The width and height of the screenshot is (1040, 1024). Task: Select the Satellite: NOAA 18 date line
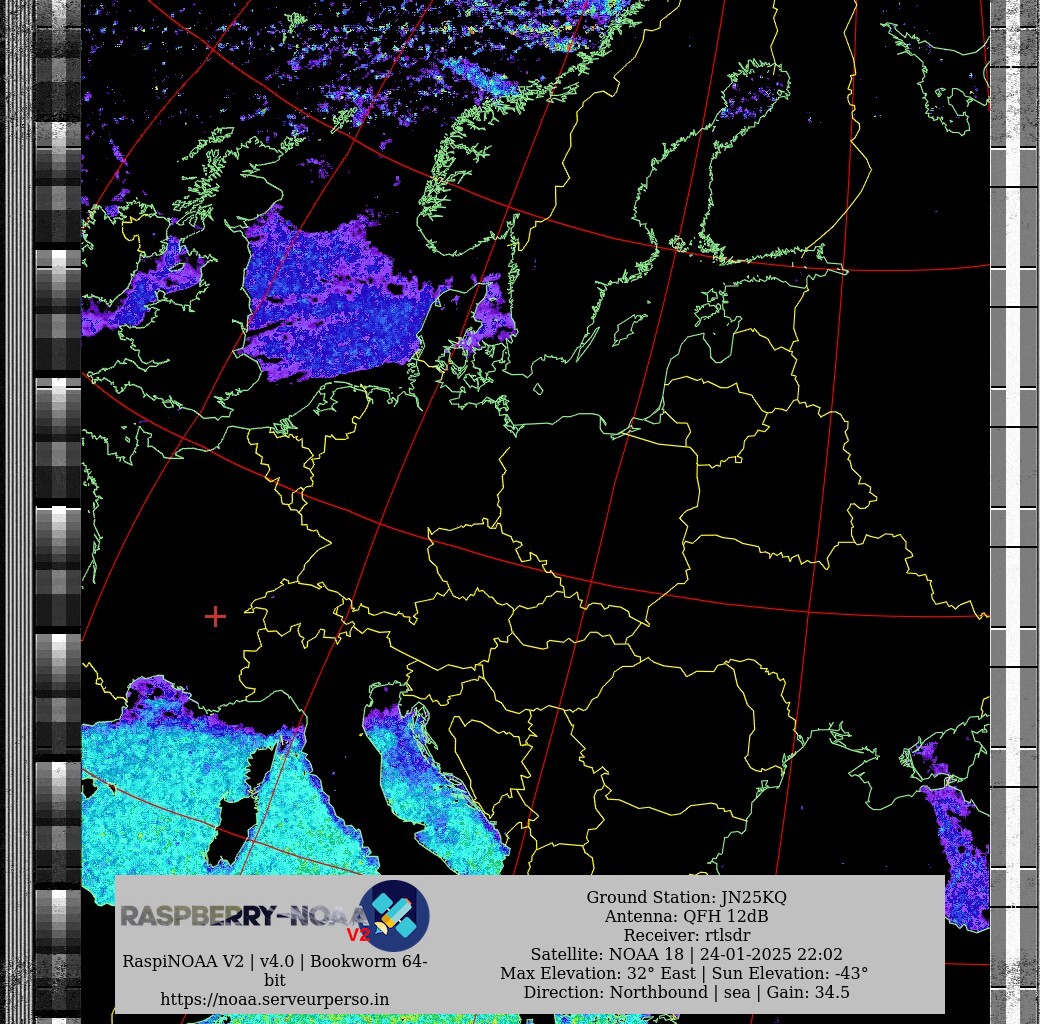(x=686, y=954)
